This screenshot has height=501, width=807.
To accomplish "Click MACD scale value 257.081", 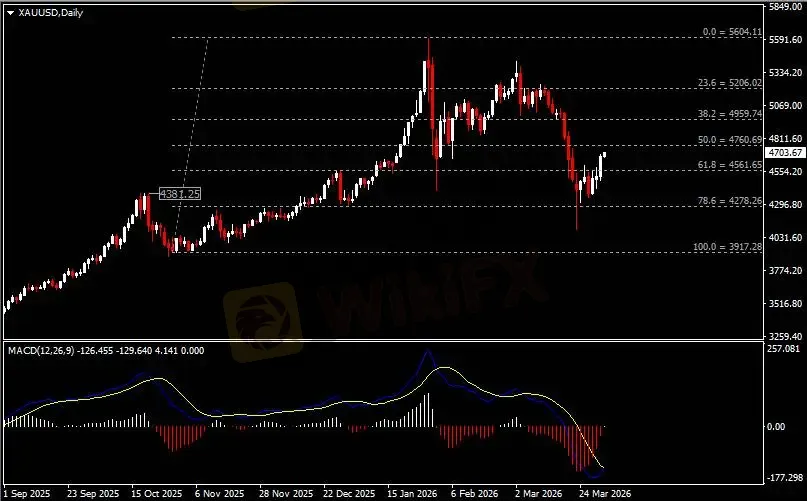I will 784,349.
